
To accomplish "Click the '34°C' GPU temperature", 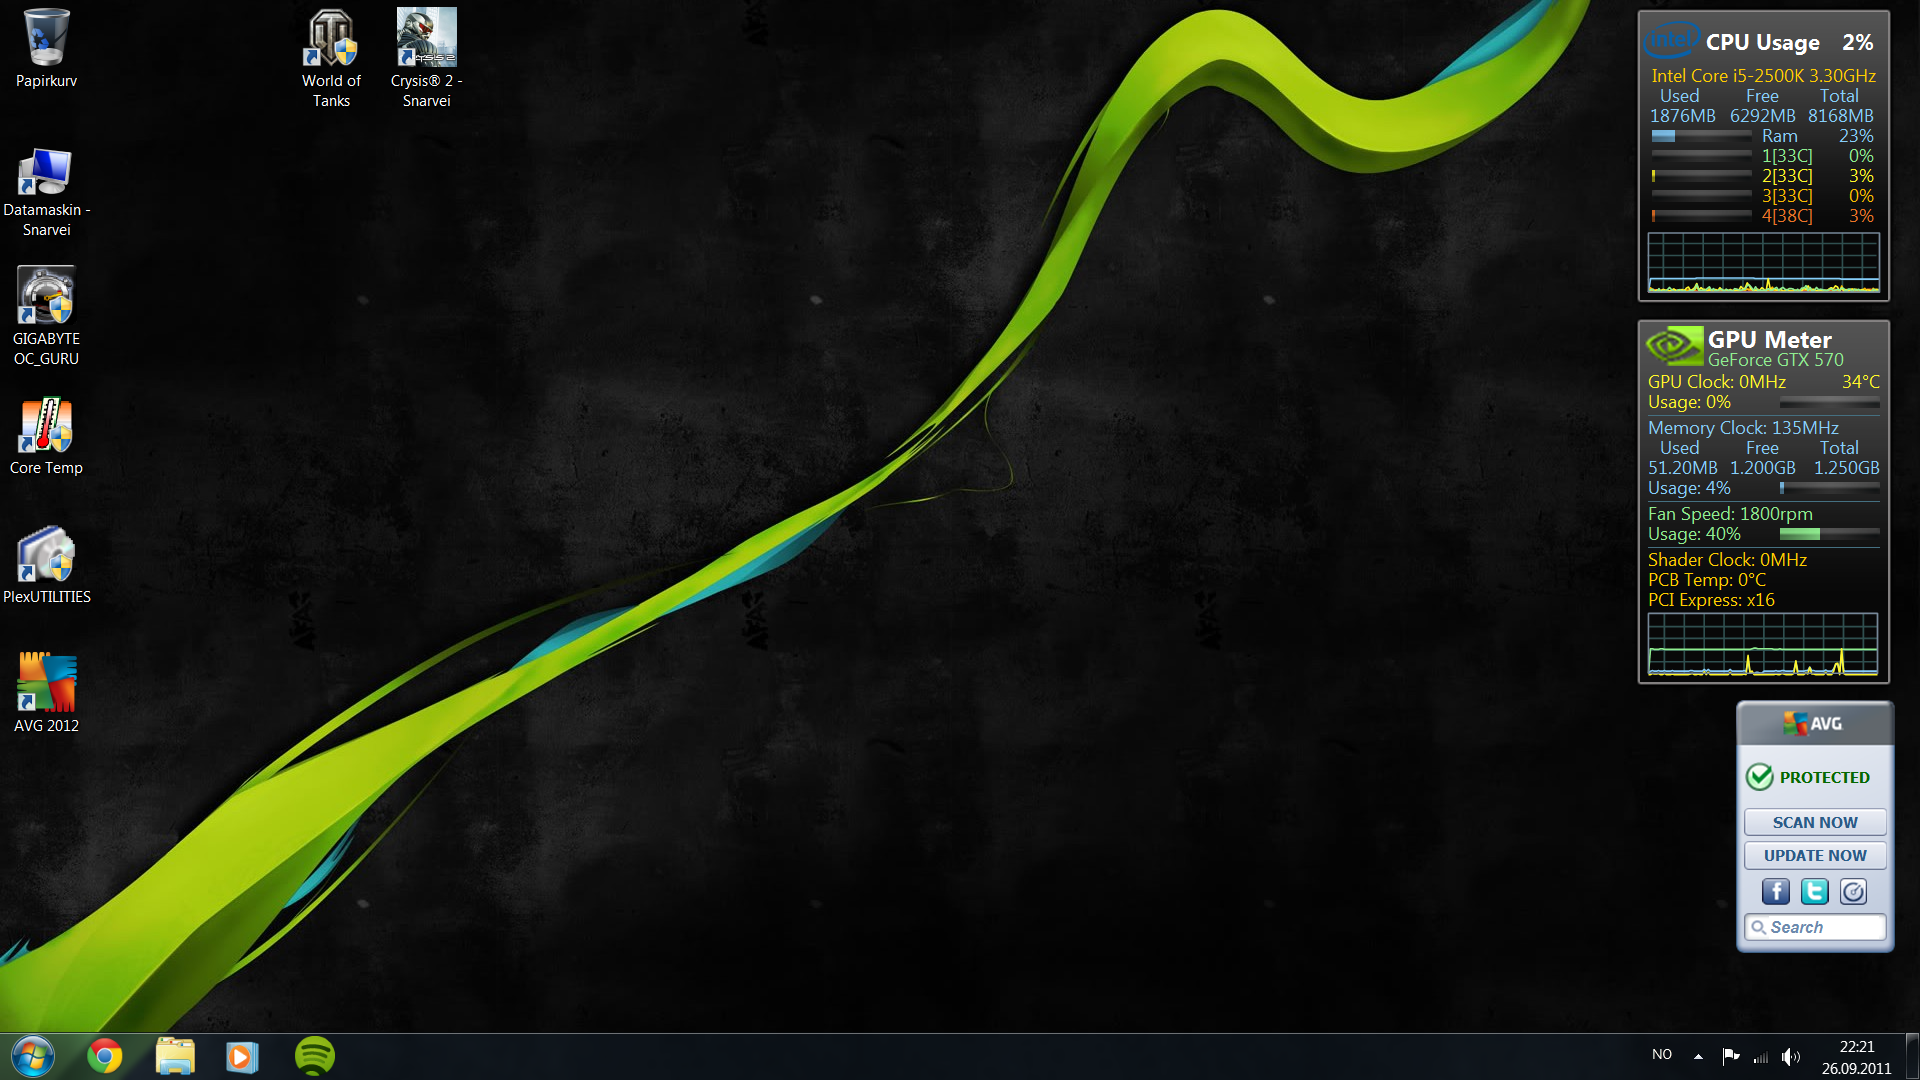I will pos(1861,382).
